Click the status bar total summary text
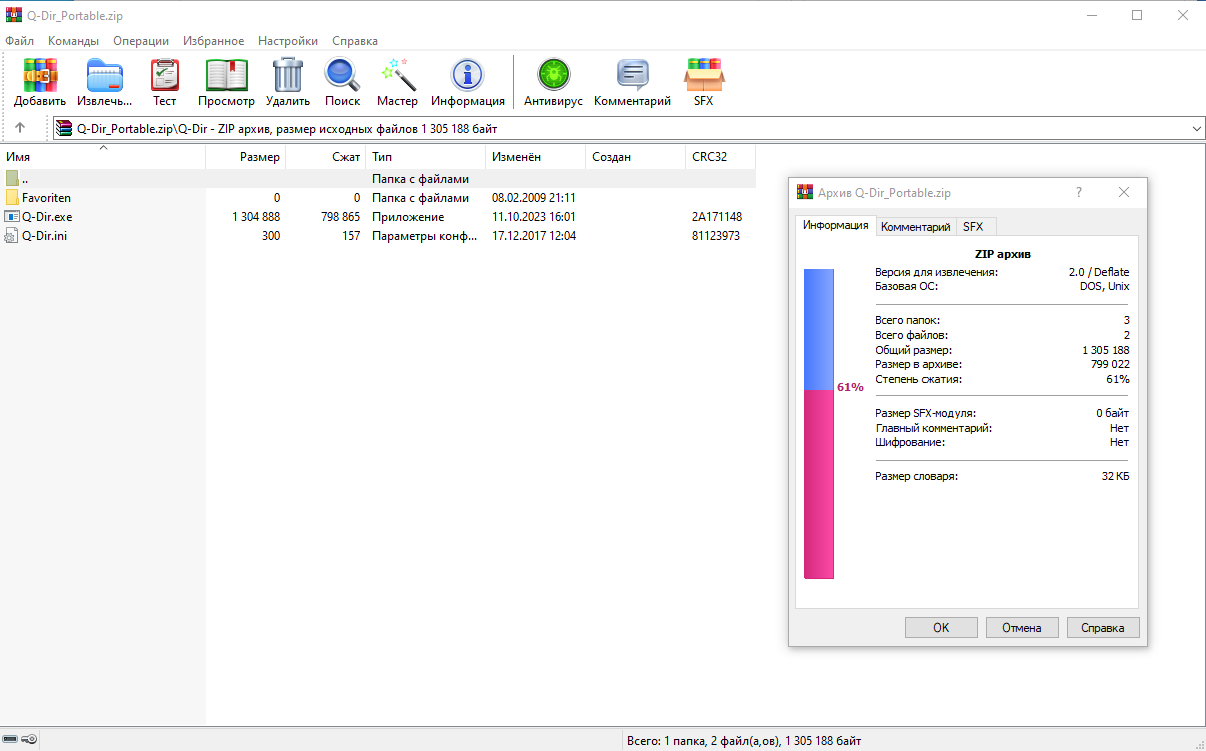1206x751 pixels. 743,741
